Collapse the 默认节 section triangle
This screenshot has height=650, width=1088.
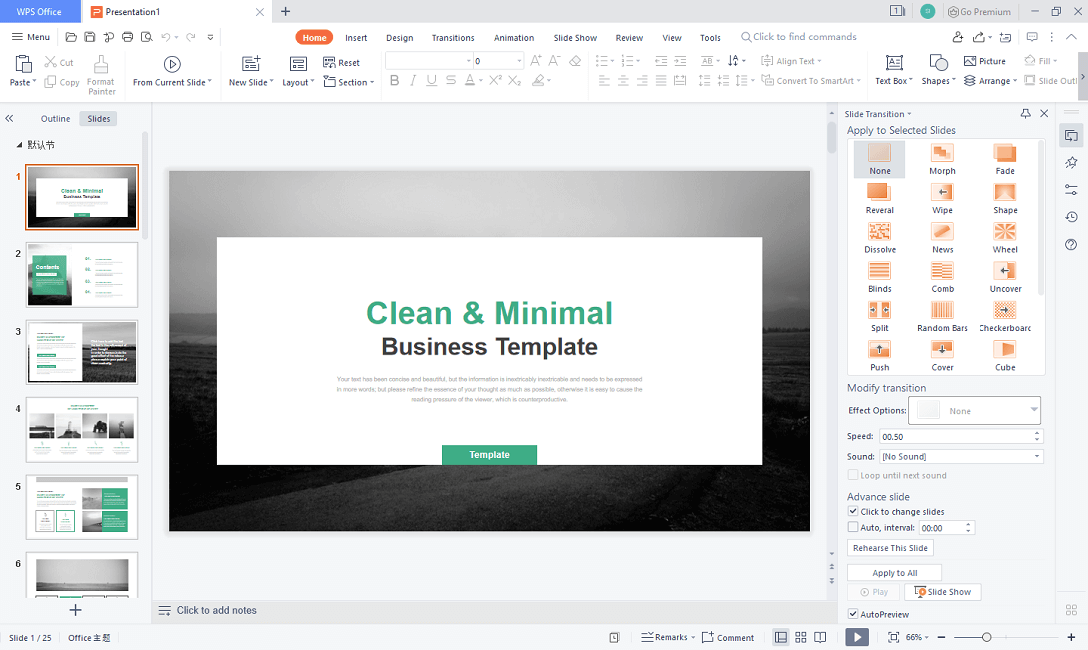(19, 145)
